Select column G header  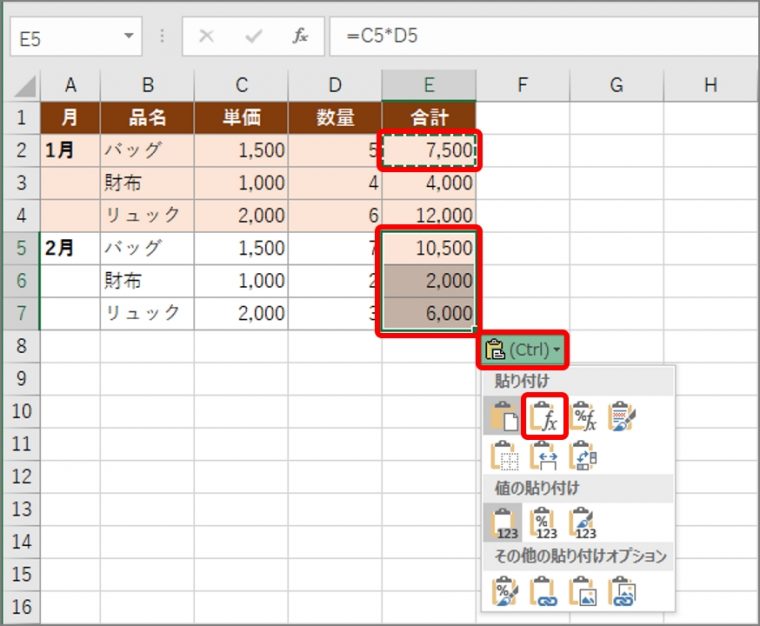pyautogui.click(x=617, y=85)
